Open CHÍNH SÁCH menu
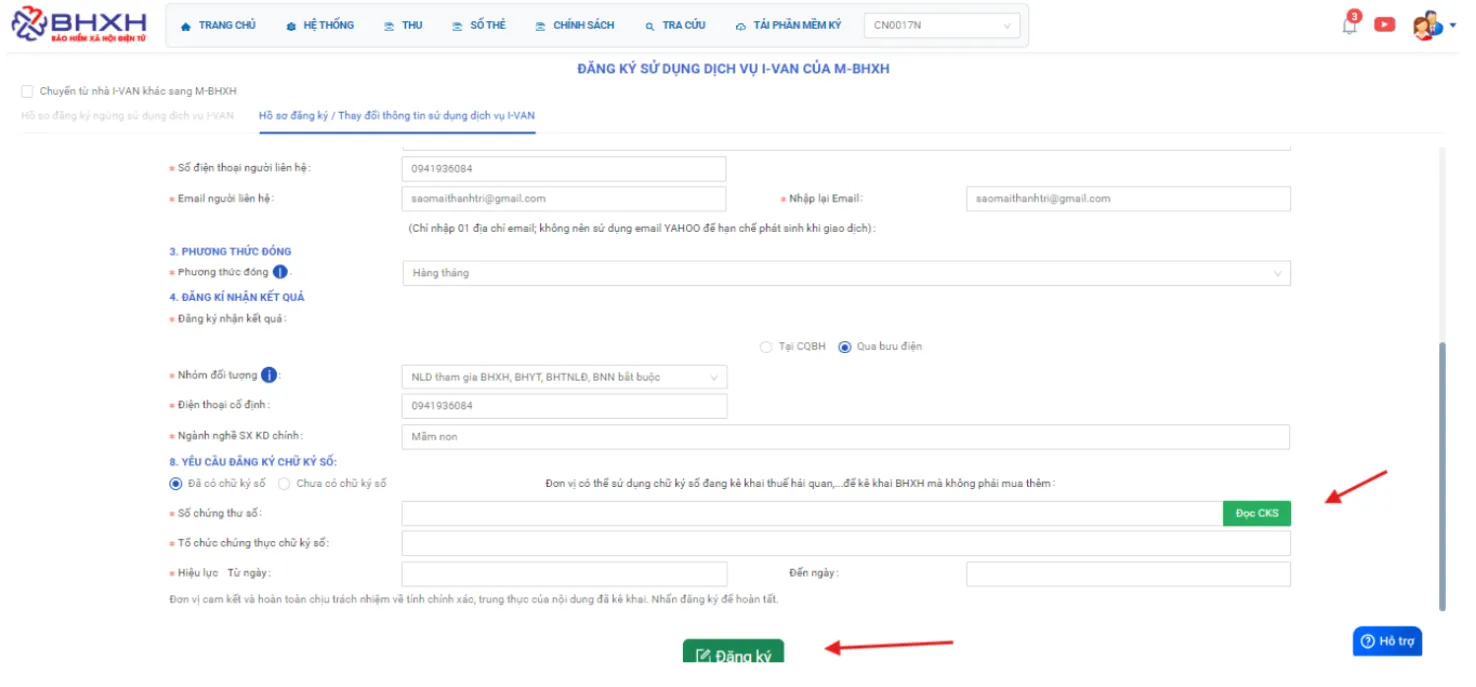The image size is (1476, 687). (x=575, y=25)
